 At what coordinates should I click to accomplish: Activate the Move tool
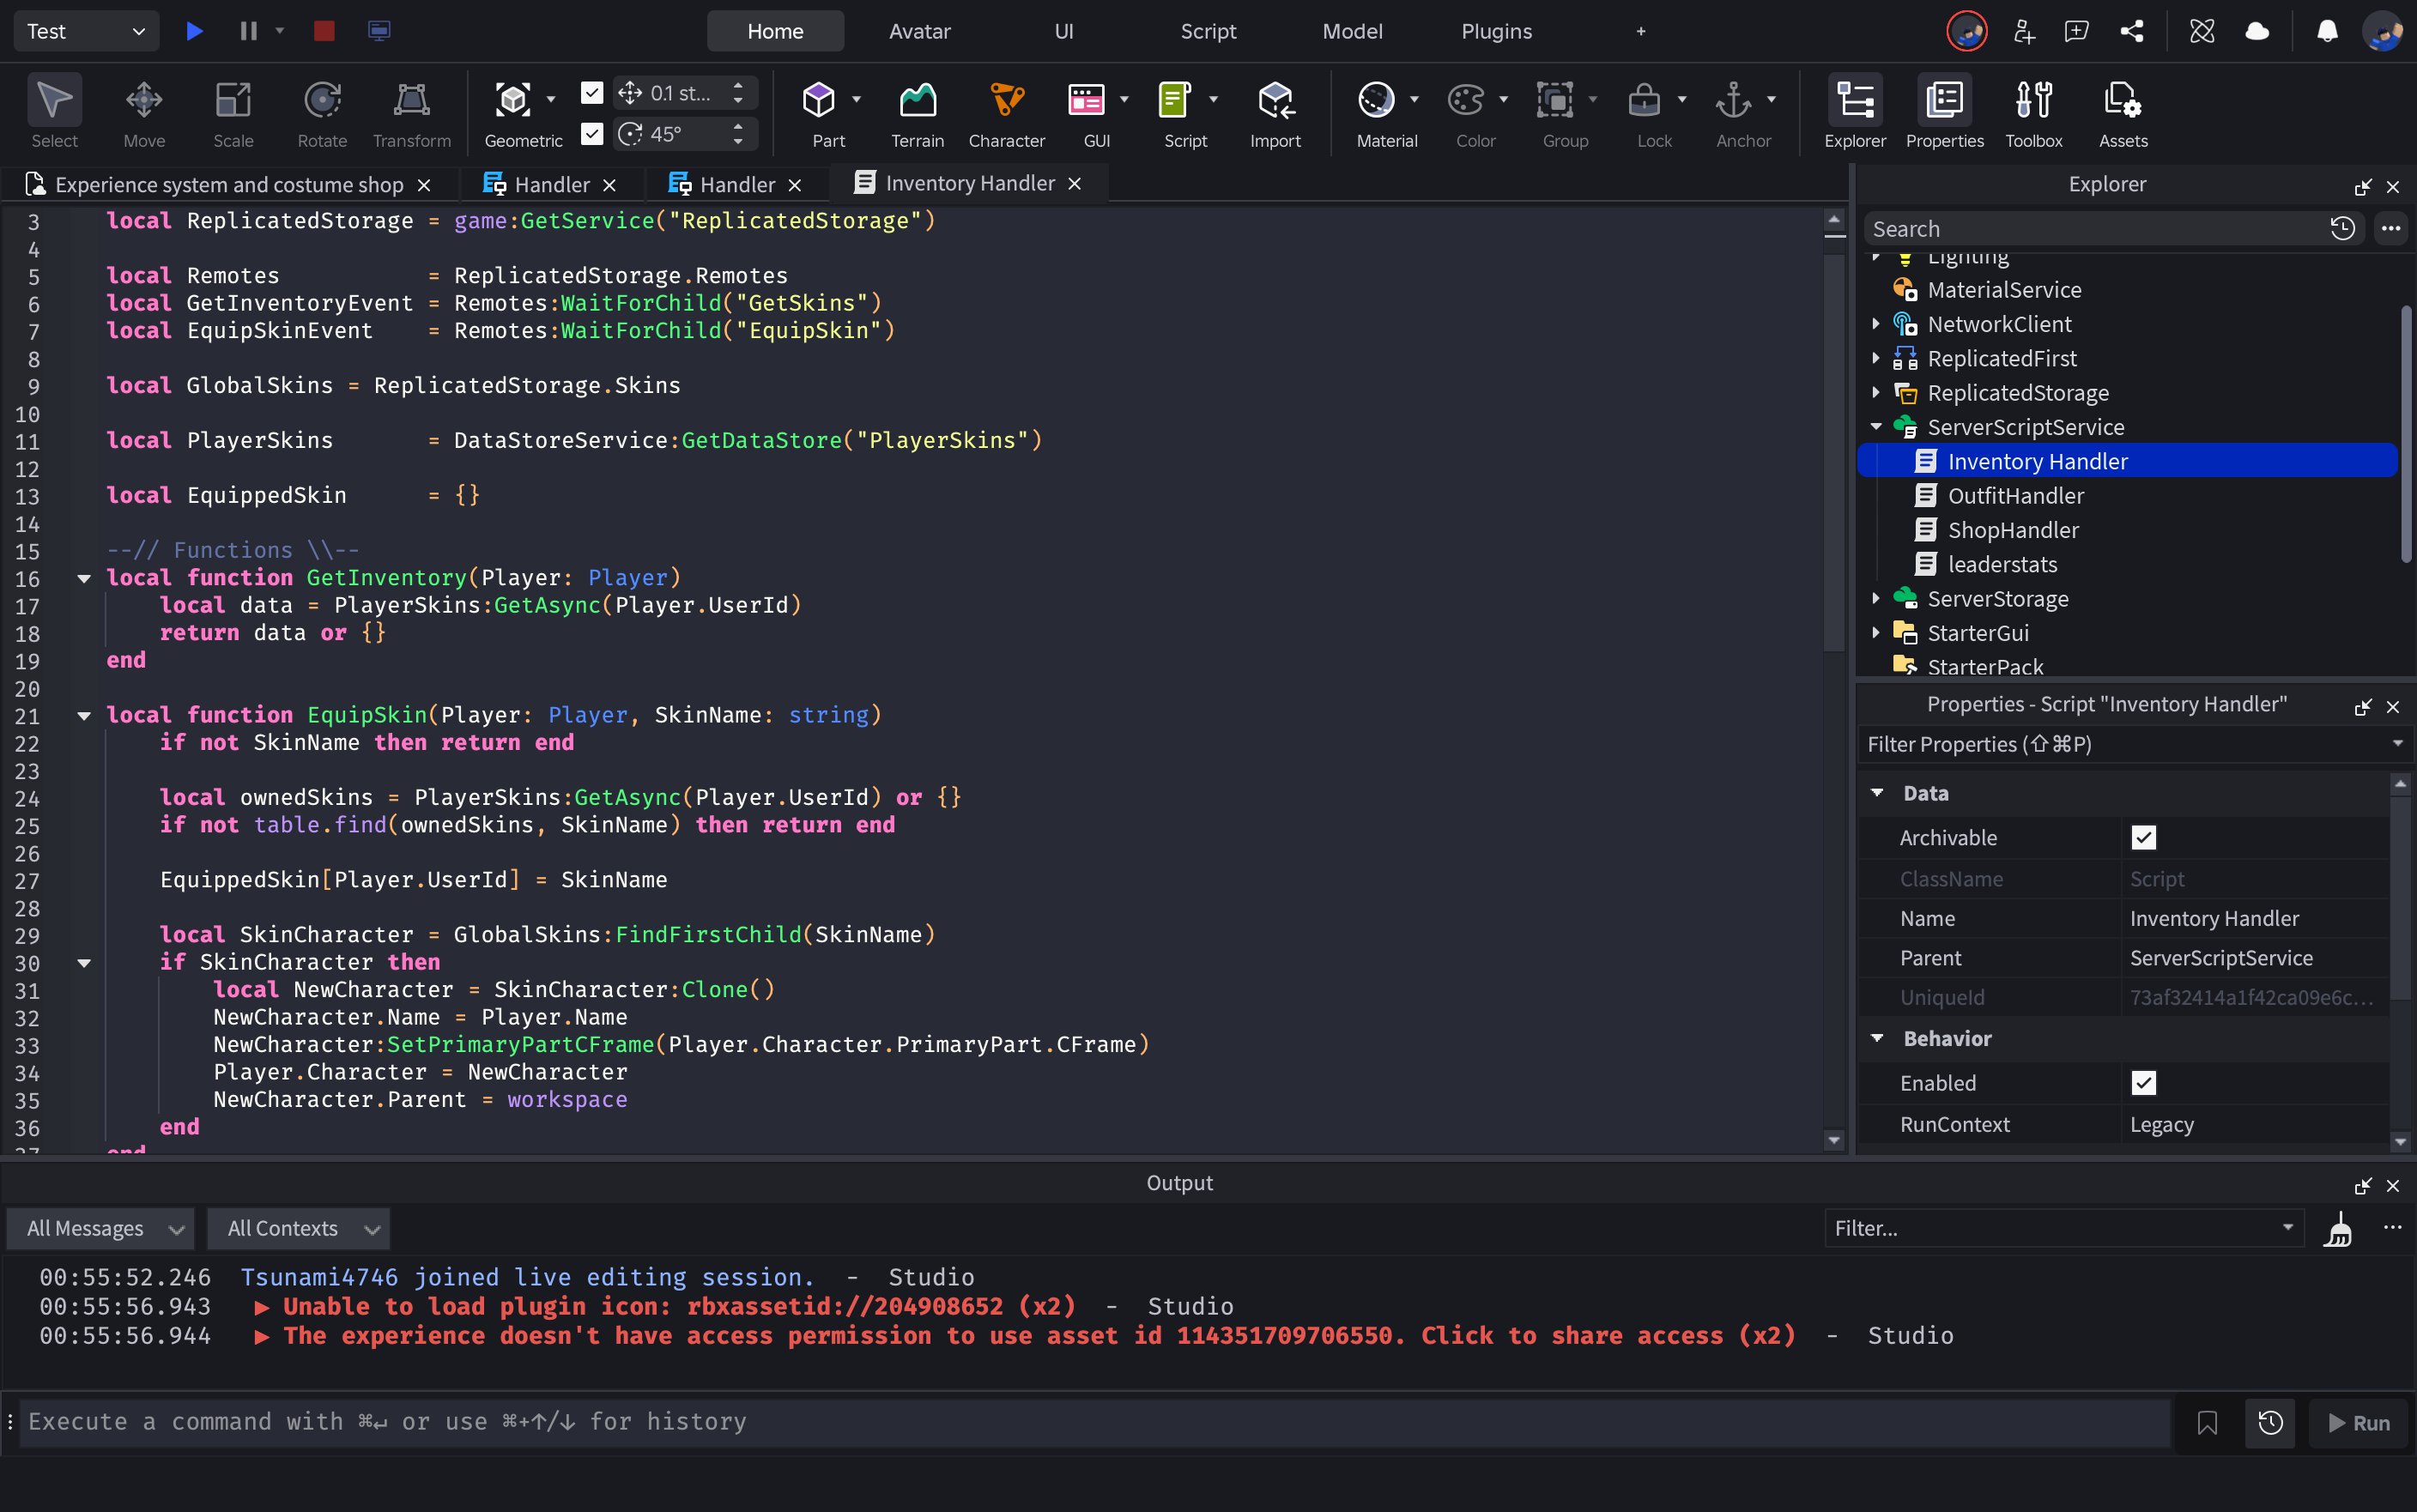click(x=144, y=111)
